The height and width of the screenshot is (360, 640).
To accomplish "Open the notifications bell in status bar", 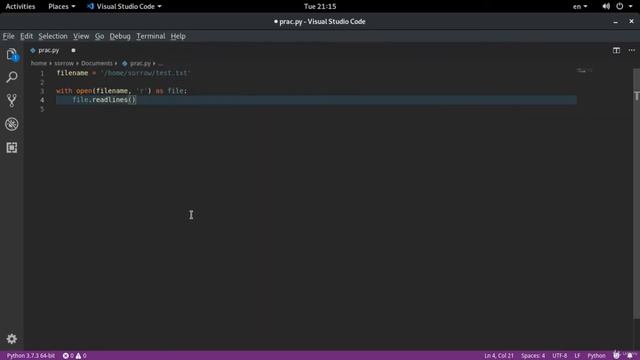I will tap(630, 356).
